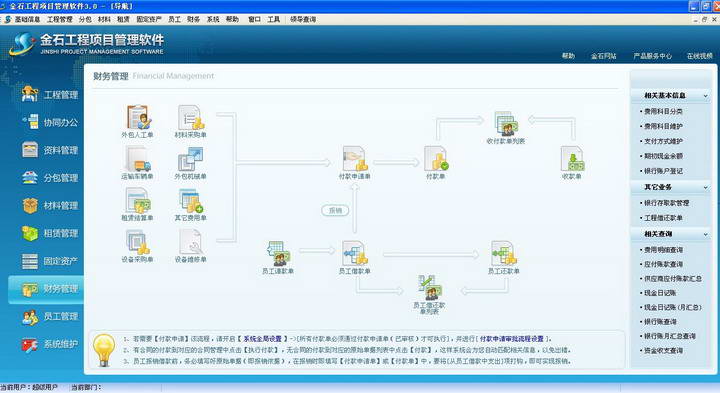720x393 pixels.
Task: Open the 收付款单列表 icon
Action: pos(506,124)
